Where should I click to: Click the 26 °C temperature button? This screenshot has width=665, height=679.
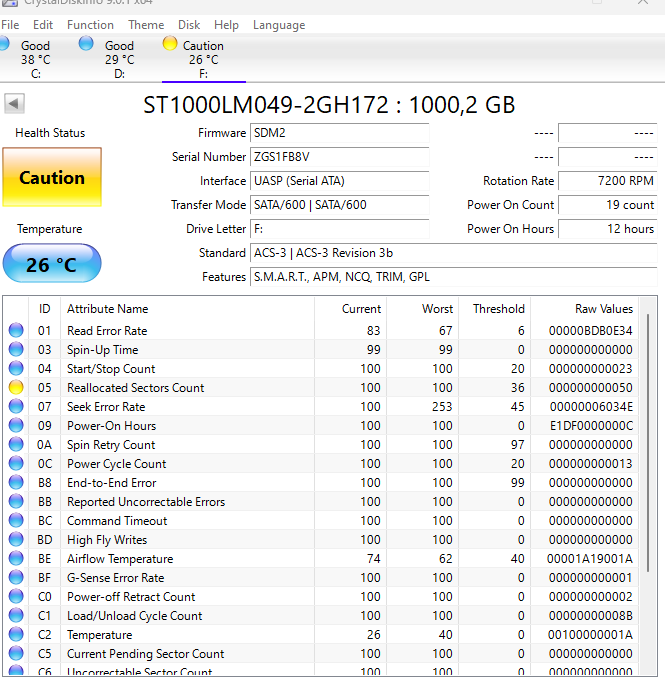coord(52,263)
